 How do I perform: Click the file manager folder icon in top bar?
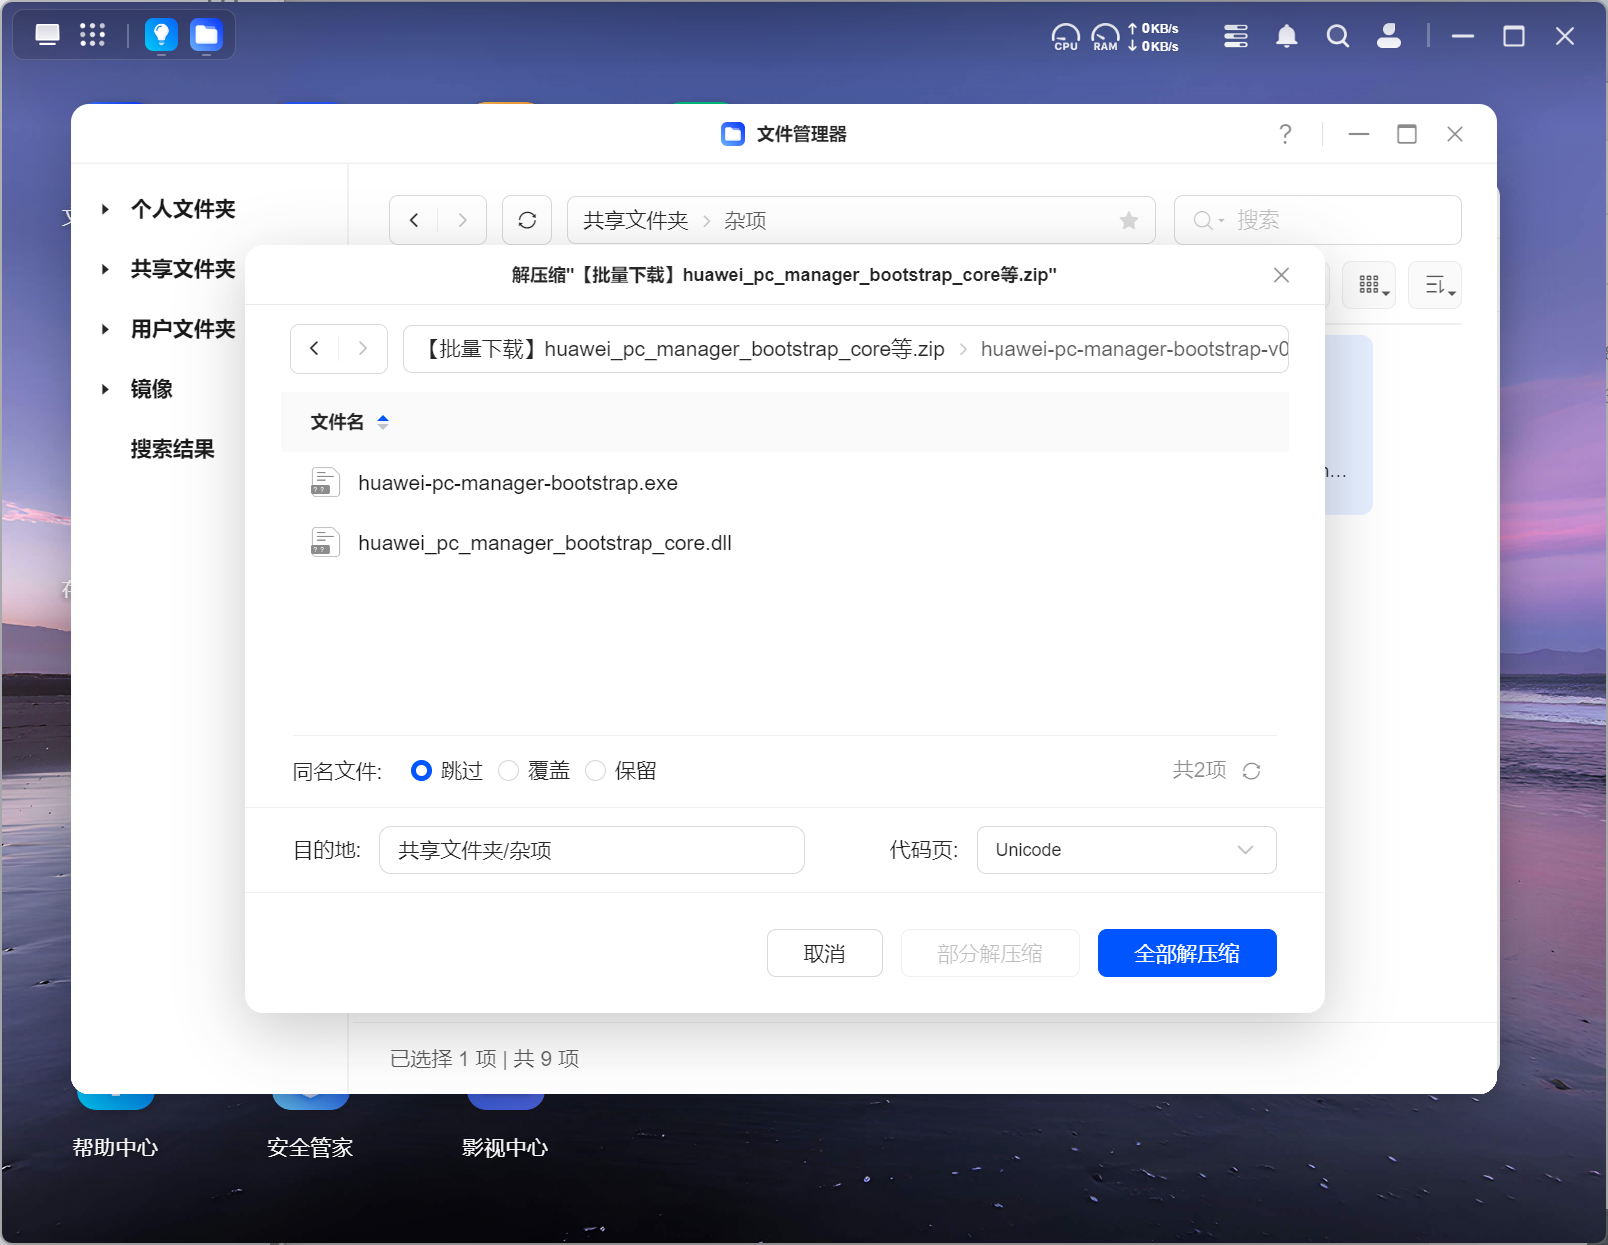(x=206, y=35)
